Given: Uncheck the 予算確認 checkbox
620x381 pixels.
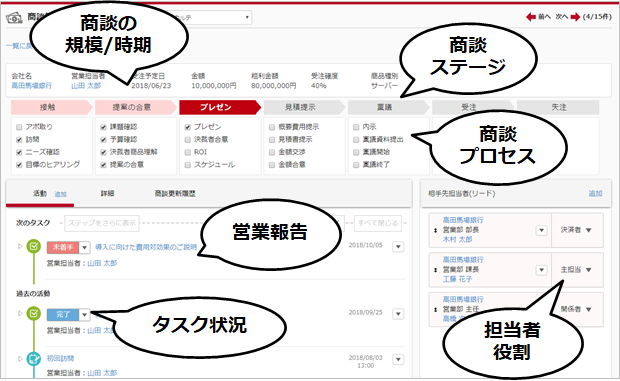Looking at the screenshot, I should 103,140.
